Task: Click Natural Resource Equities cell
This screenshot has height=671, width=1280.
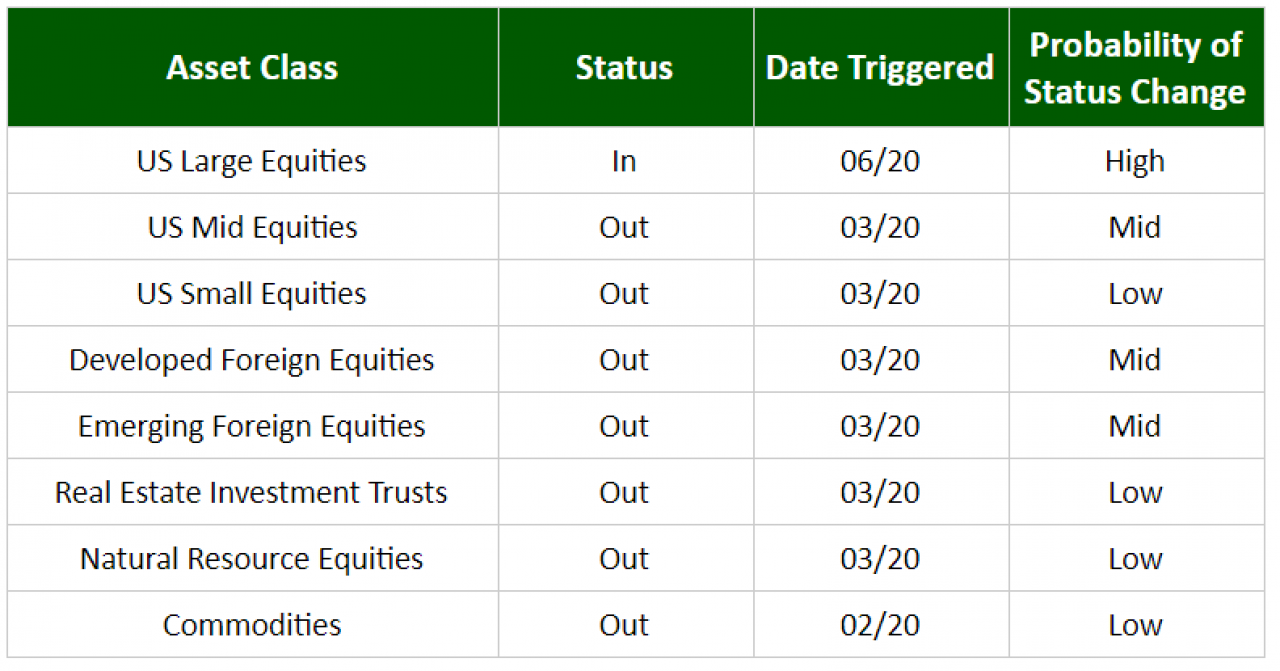Action: (252, 558)
